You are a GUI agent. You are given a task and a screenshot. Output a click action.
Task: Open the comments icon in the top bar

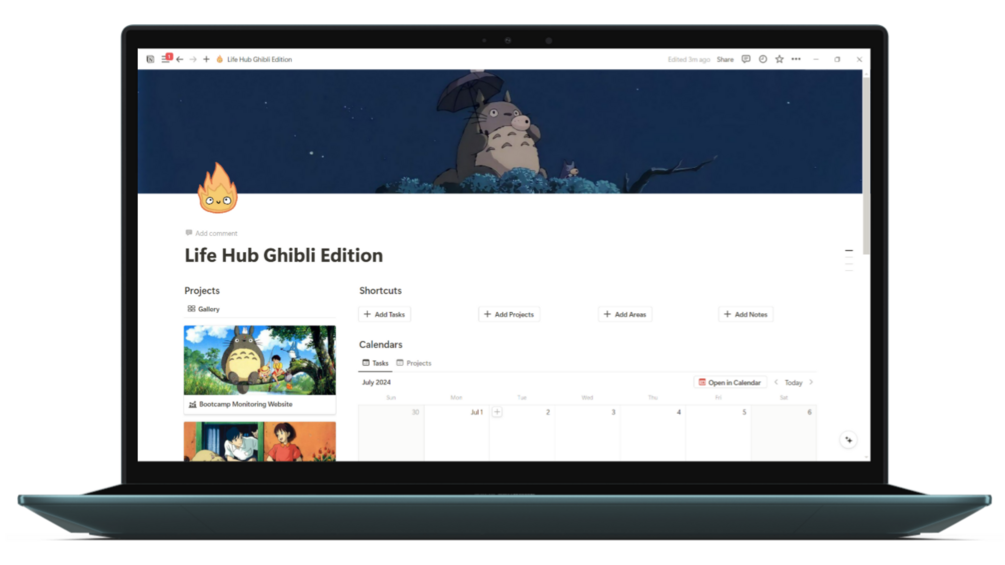coord(745,59)
